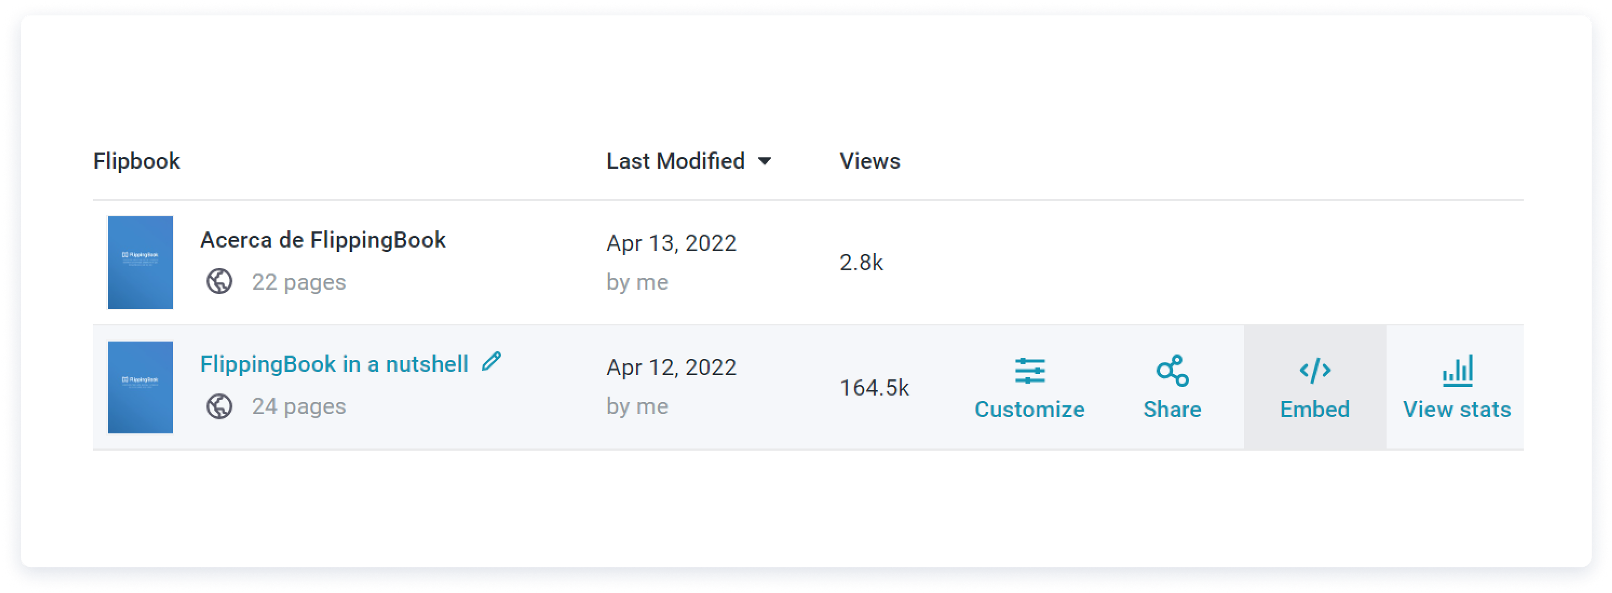The width and height of the screenshot is (1612, 593).
Task: Sort by the Last Modified column header
Action: click(675, 161)
